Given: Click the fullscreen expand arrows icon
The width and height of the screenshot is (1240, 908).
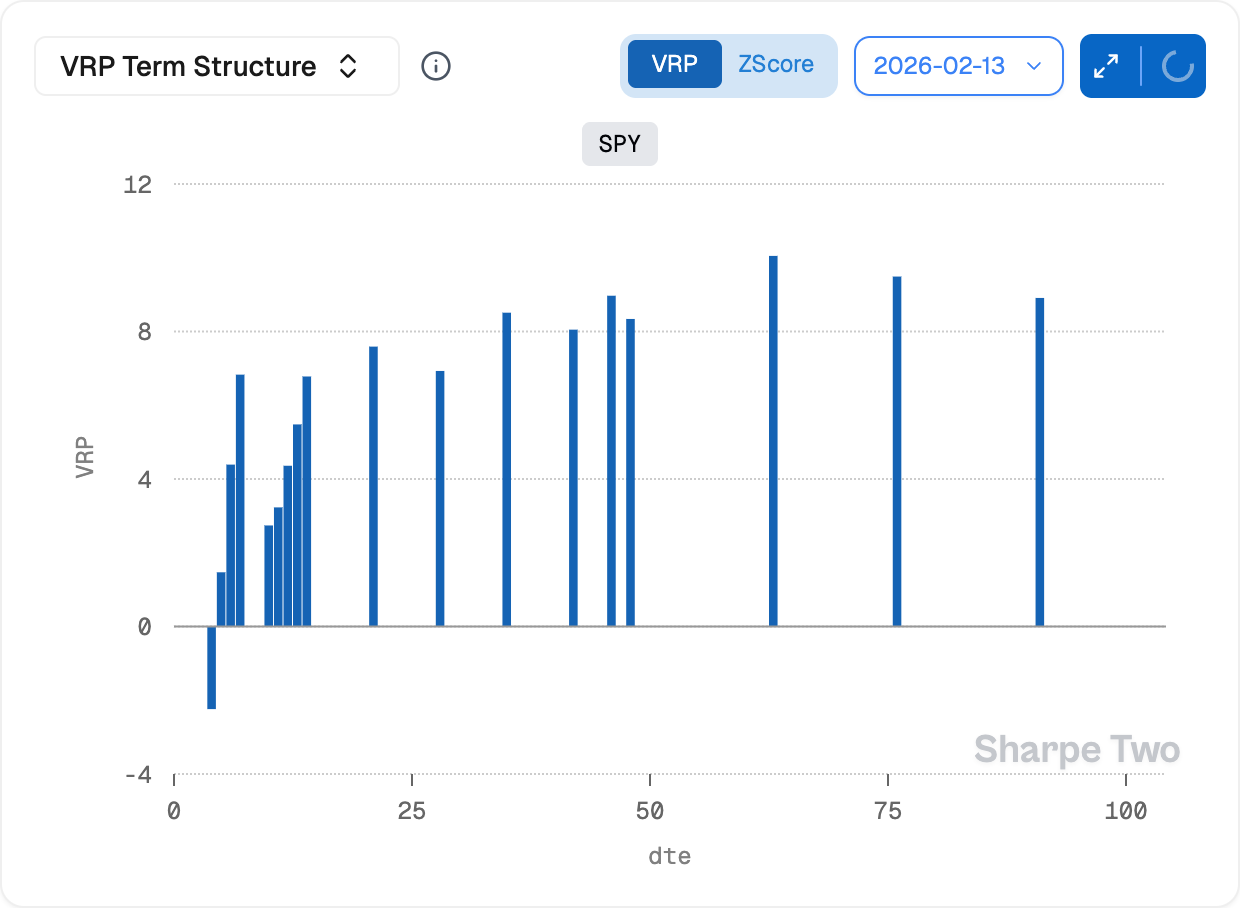Looking at the screenshot, I should 1106,66.
